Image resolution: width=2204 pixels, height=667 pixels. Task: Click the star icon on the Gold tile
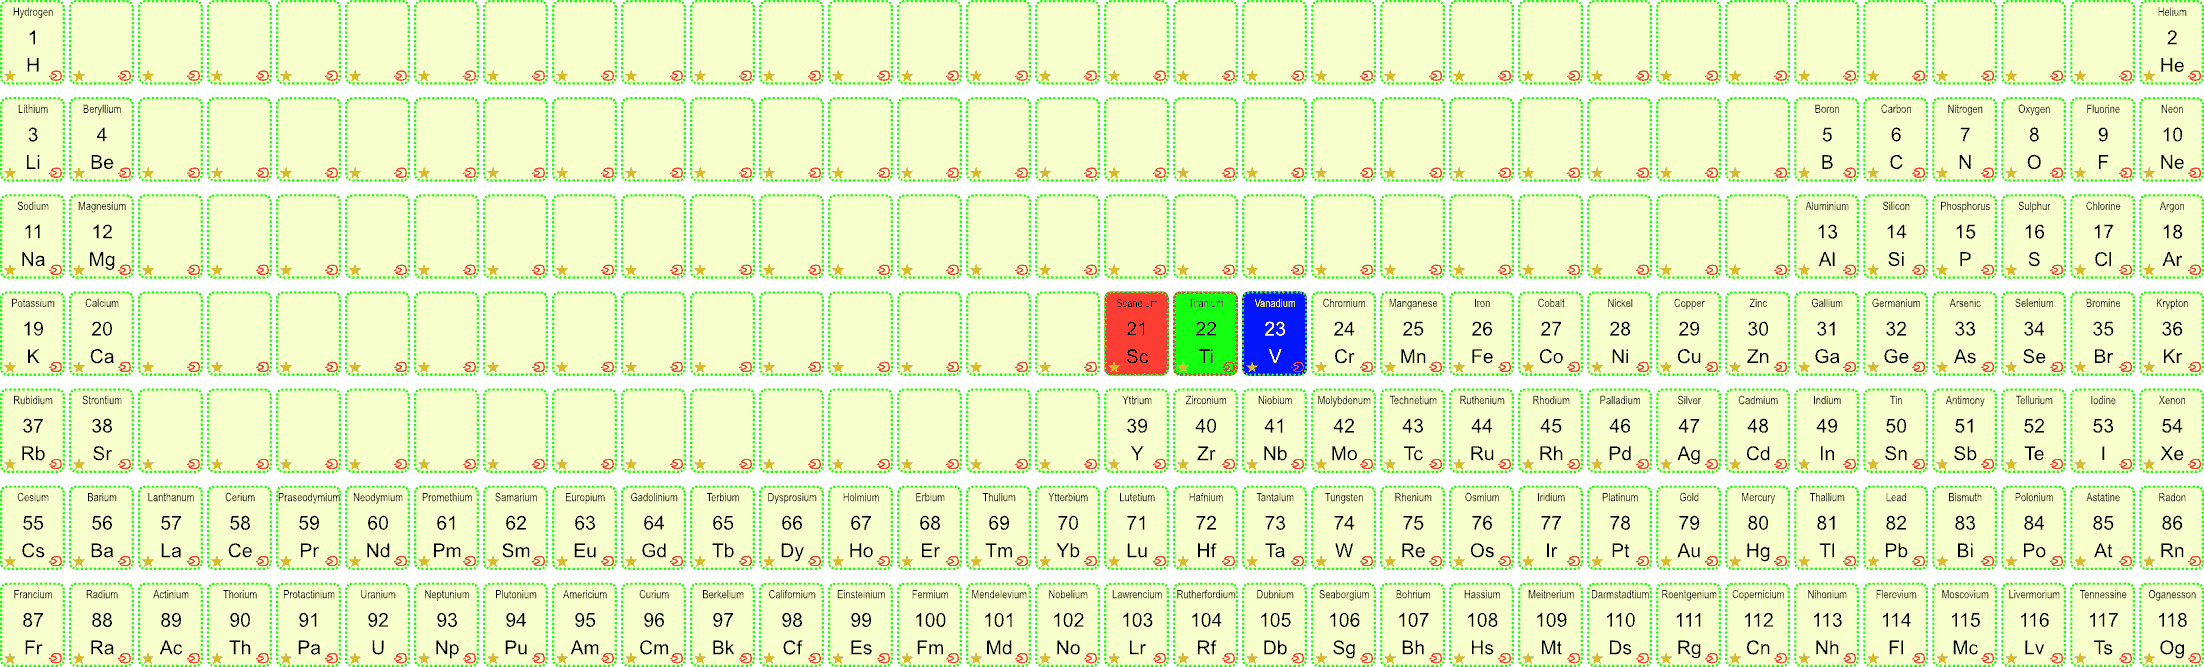[1666, 561]
